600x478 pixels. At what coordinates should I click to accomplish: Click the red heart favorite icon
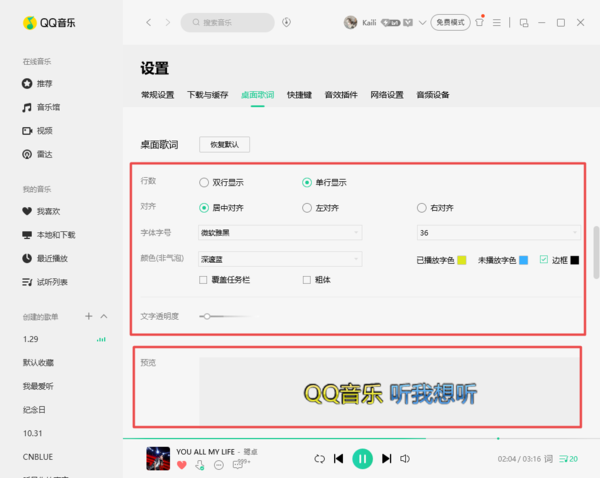pyautogui.click(x=182, y=465)
